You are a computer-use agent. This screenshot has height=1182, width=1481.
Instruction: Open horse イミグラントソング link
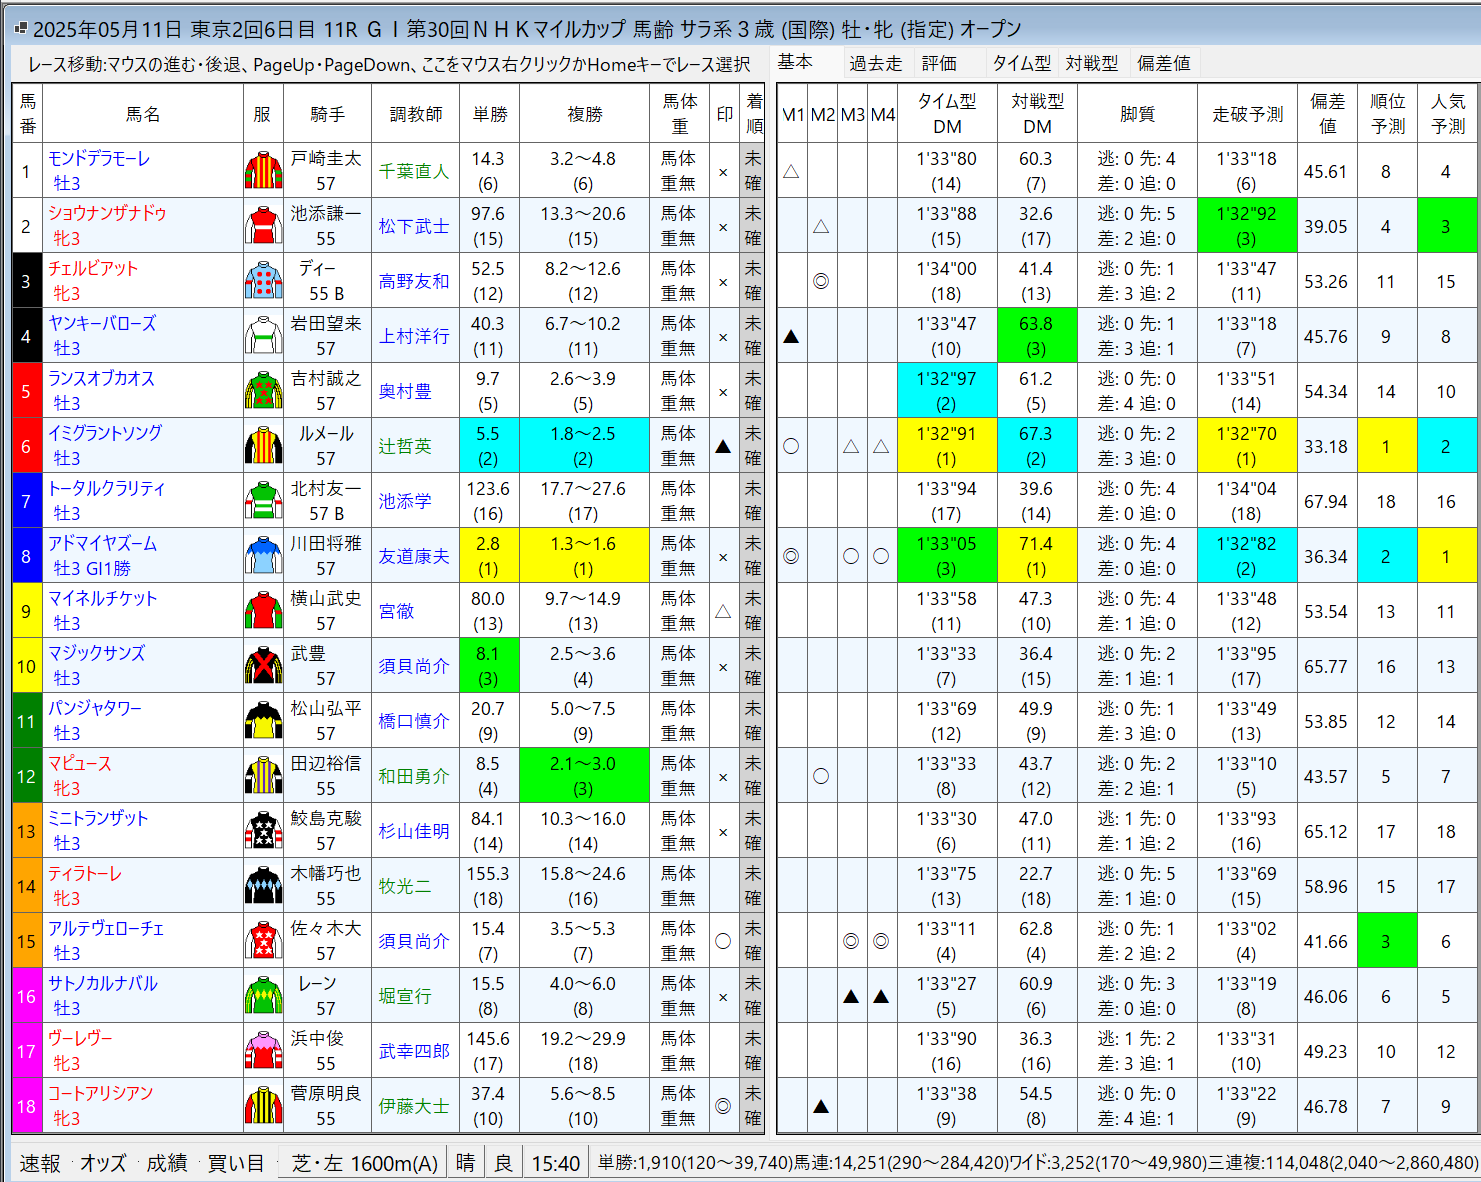(x=105, y=433)
